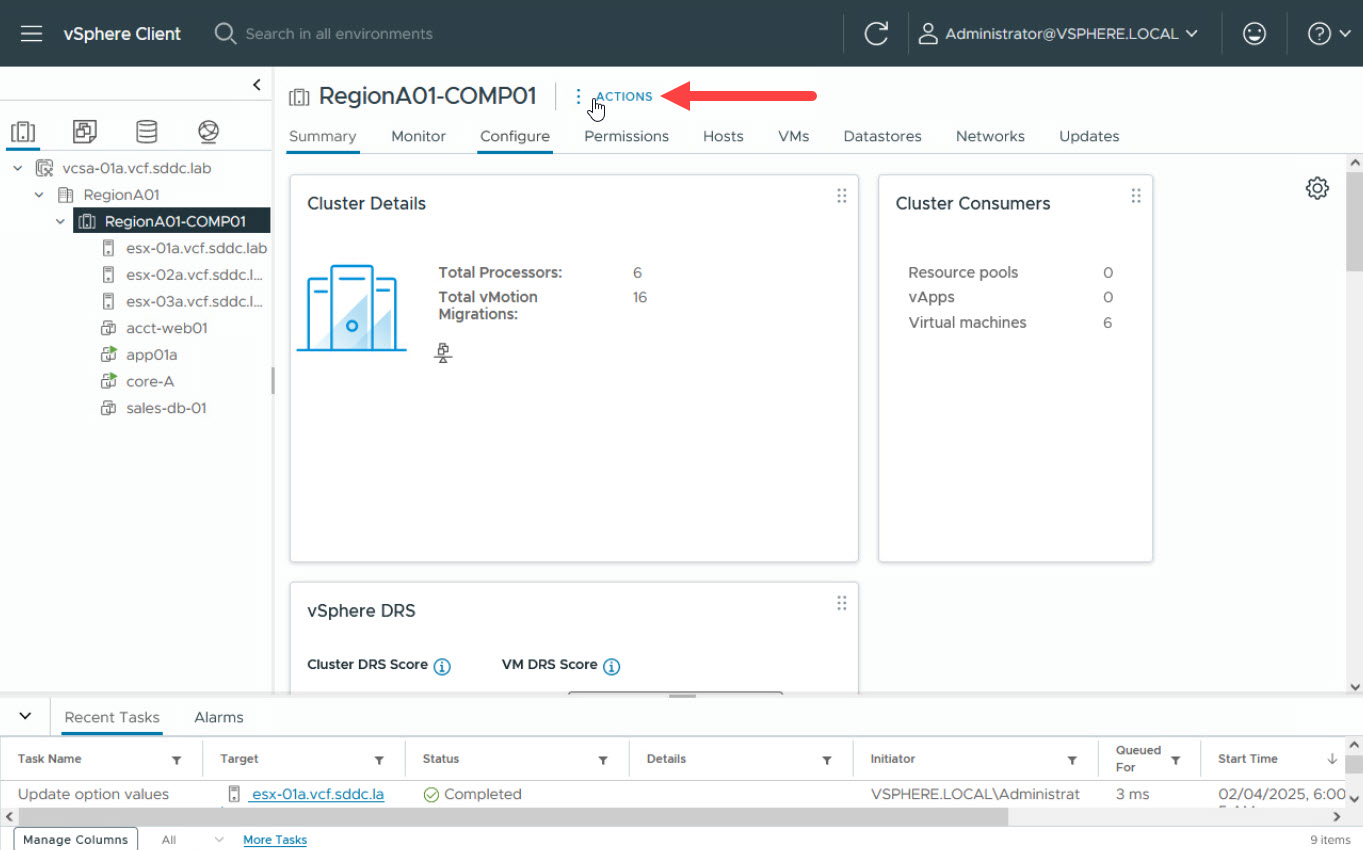Select Storage inventory icon
This screenshot has width=1363, height=850.
coord(146,131)
